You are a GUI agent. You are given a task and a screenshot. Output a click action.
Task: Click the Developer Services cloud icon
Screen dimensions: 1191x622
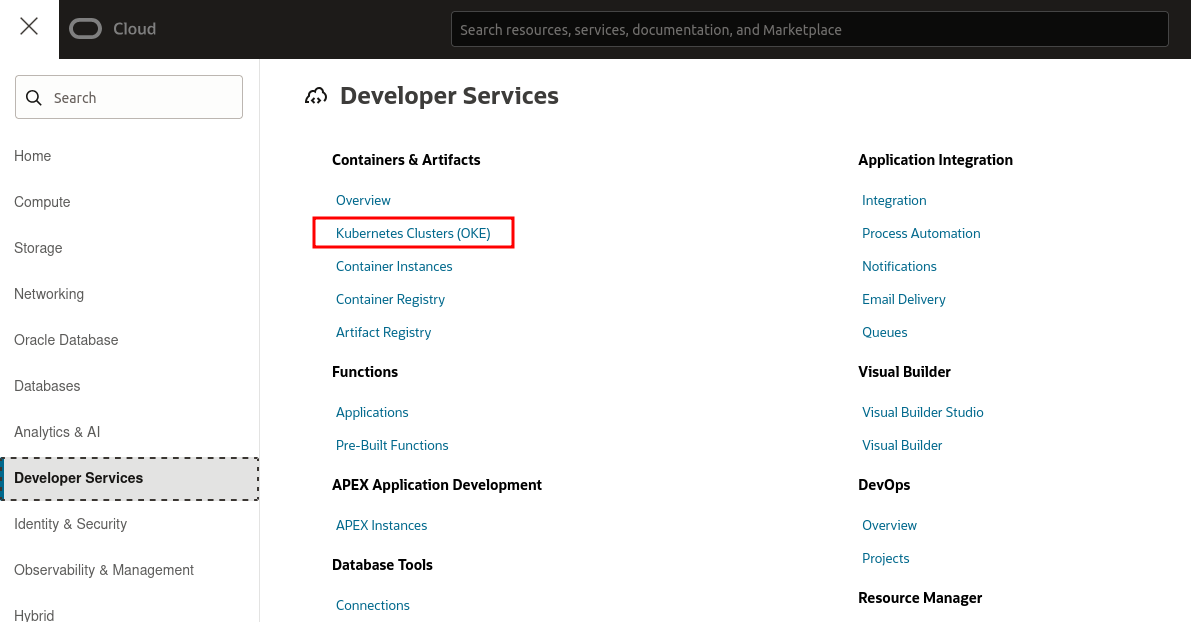(x=316, y=96)
